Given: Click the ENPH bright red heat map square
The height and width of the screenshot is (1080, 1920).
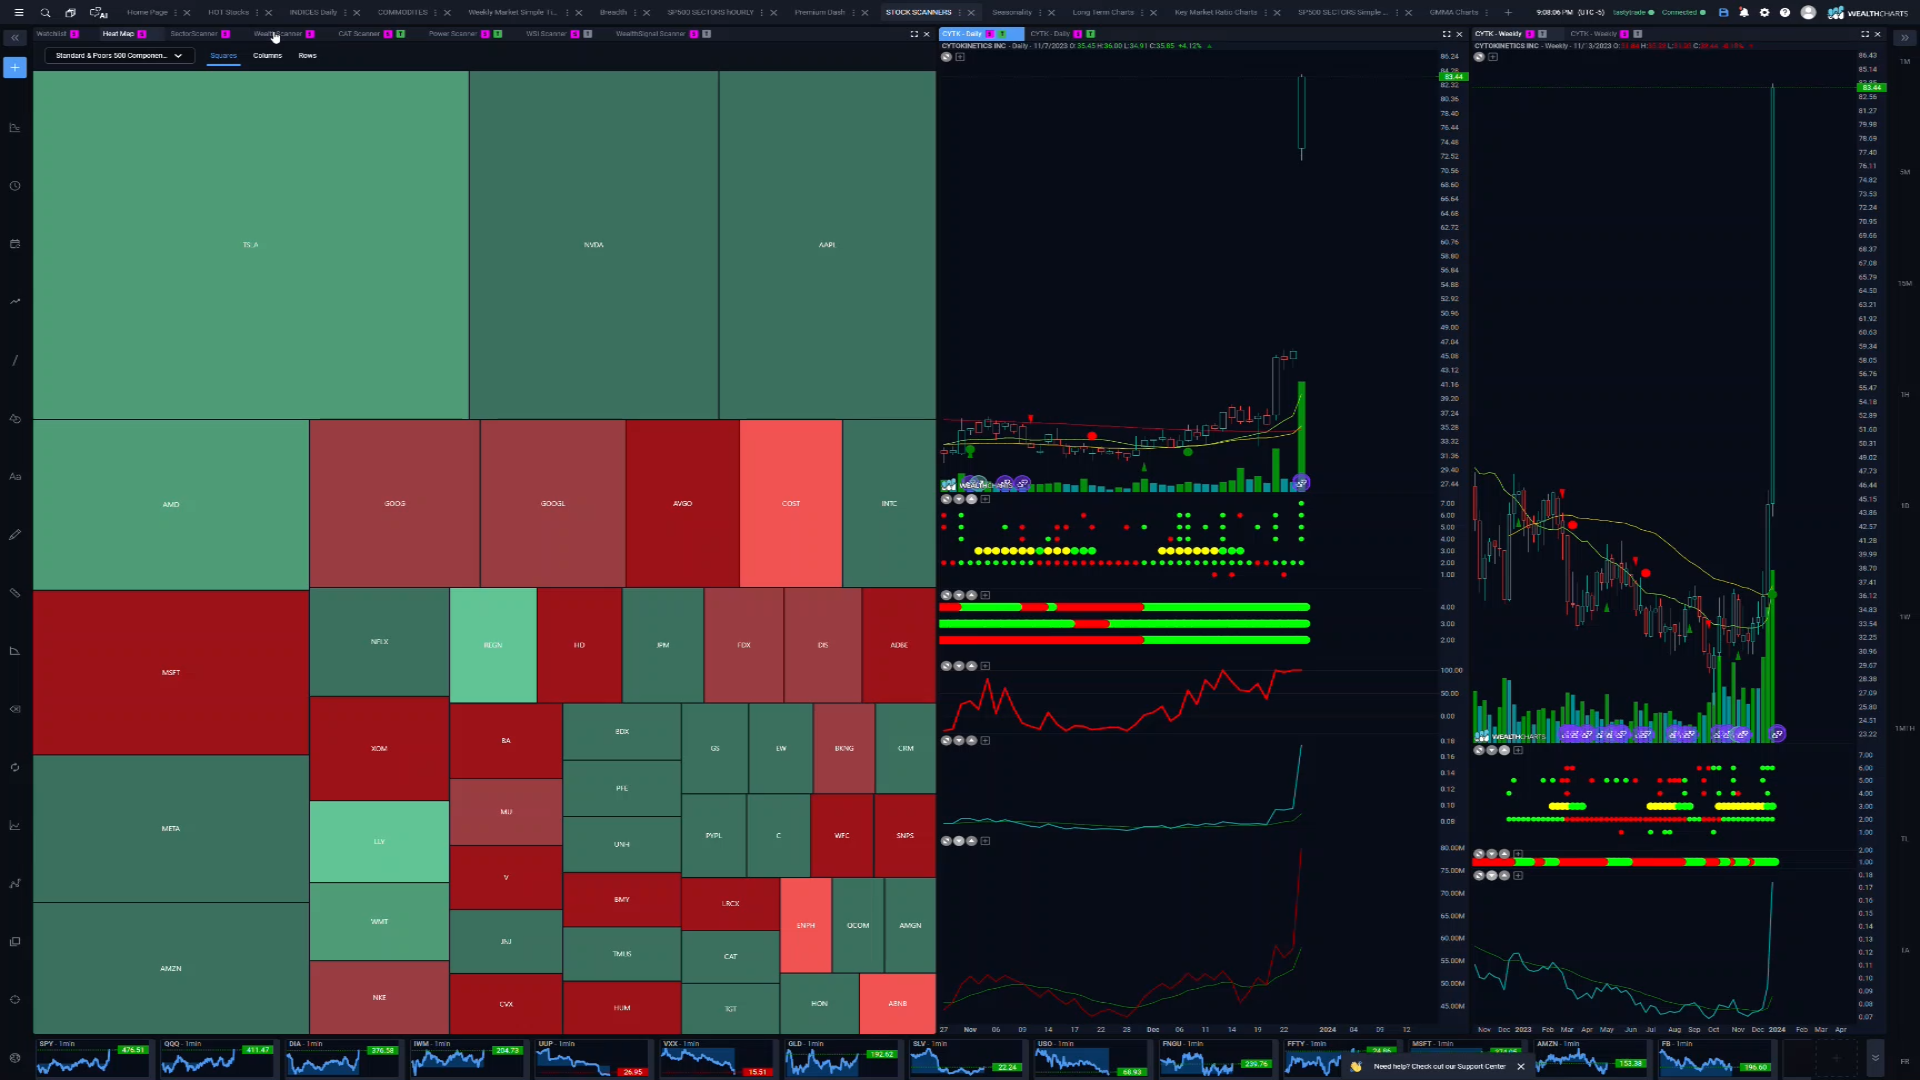Looking at the screenshot, I should [x=806, y=925].
